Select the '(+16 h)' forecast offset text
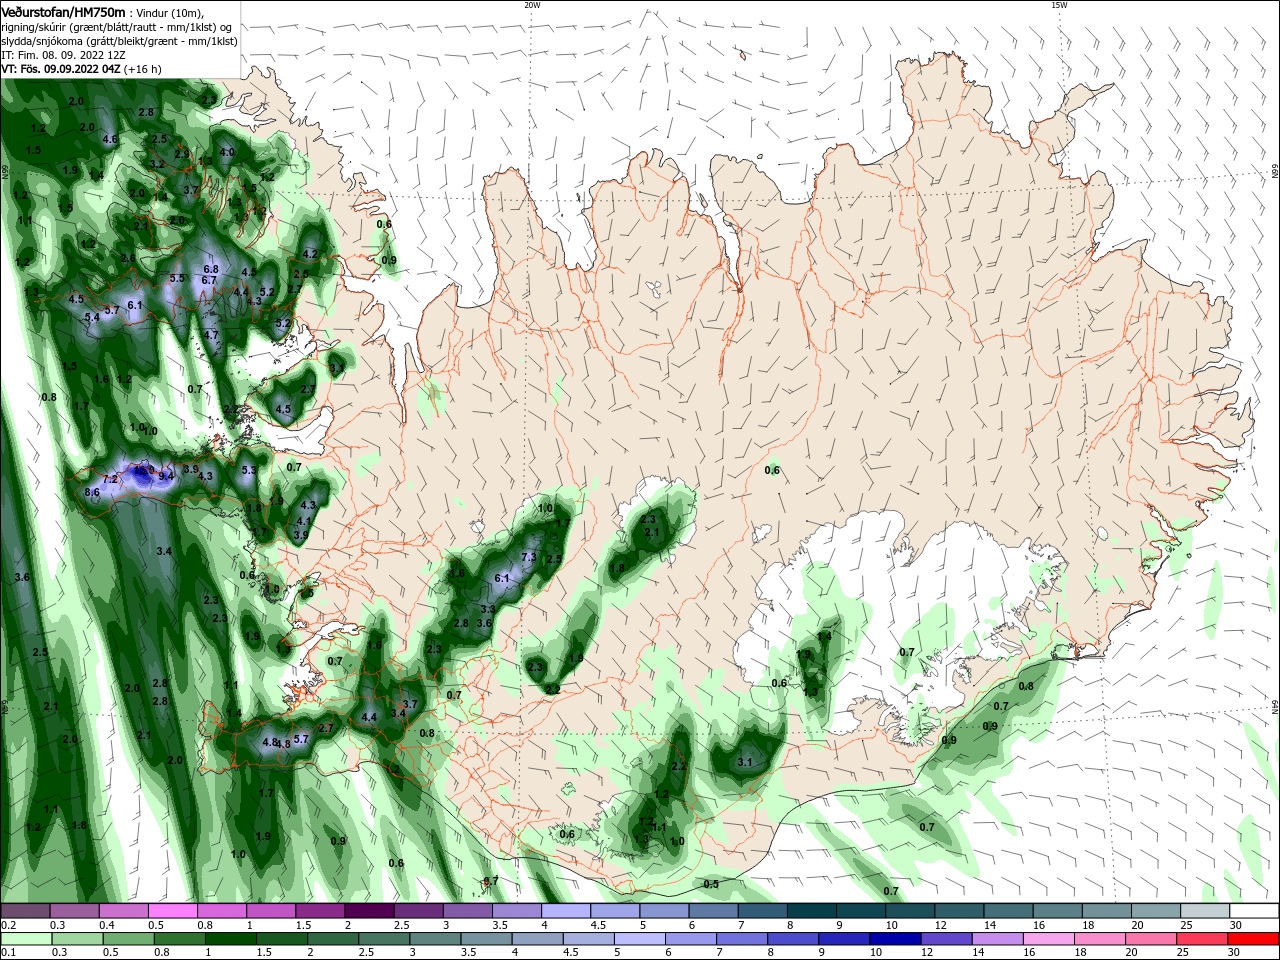 click(x=143, y=69)
